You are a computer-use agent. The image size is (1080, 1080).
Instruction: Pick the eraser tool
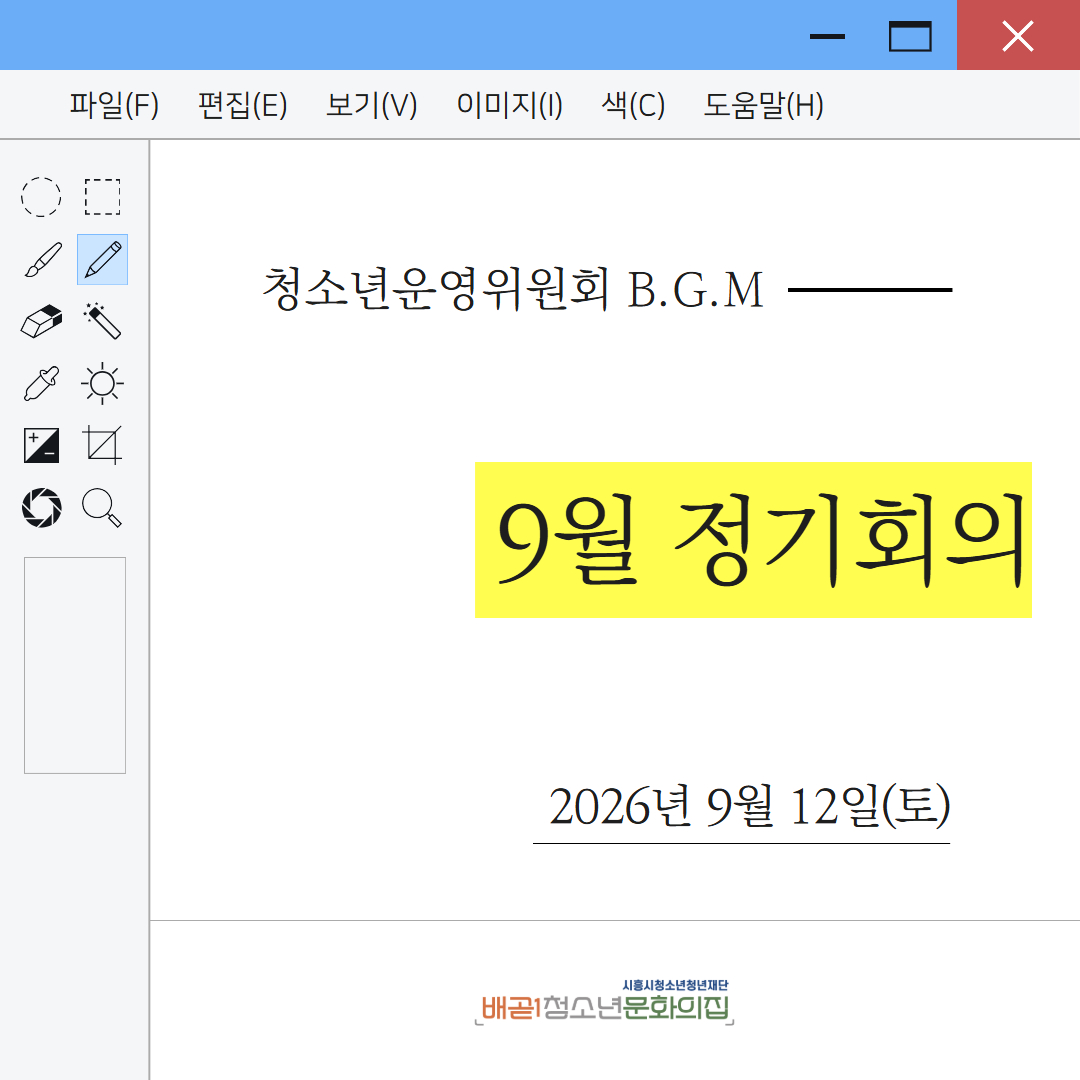click(41, 322)
